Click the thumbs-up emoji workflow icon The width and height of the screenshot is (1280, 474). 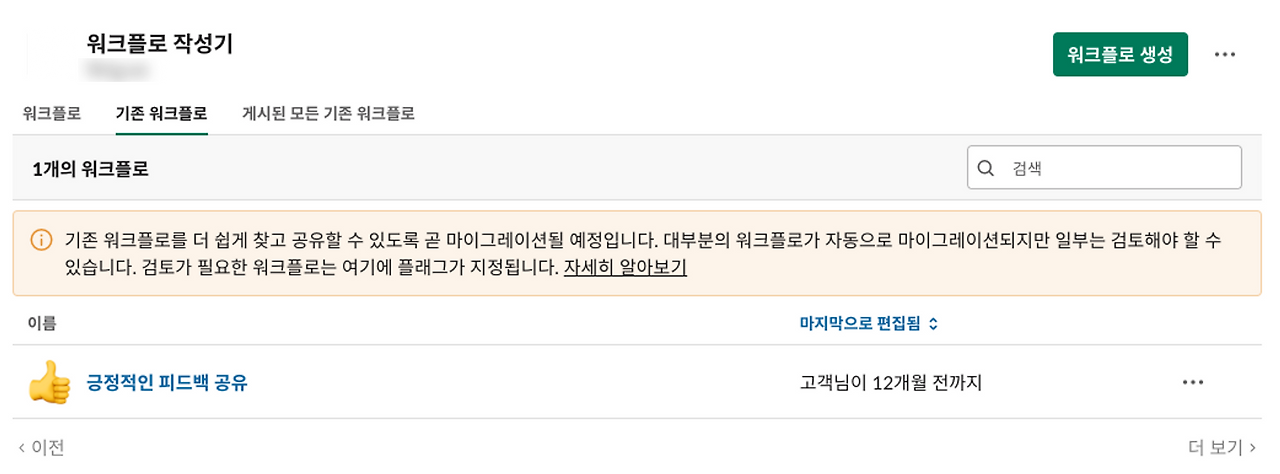pyautogui.click(x=49, y=382)
